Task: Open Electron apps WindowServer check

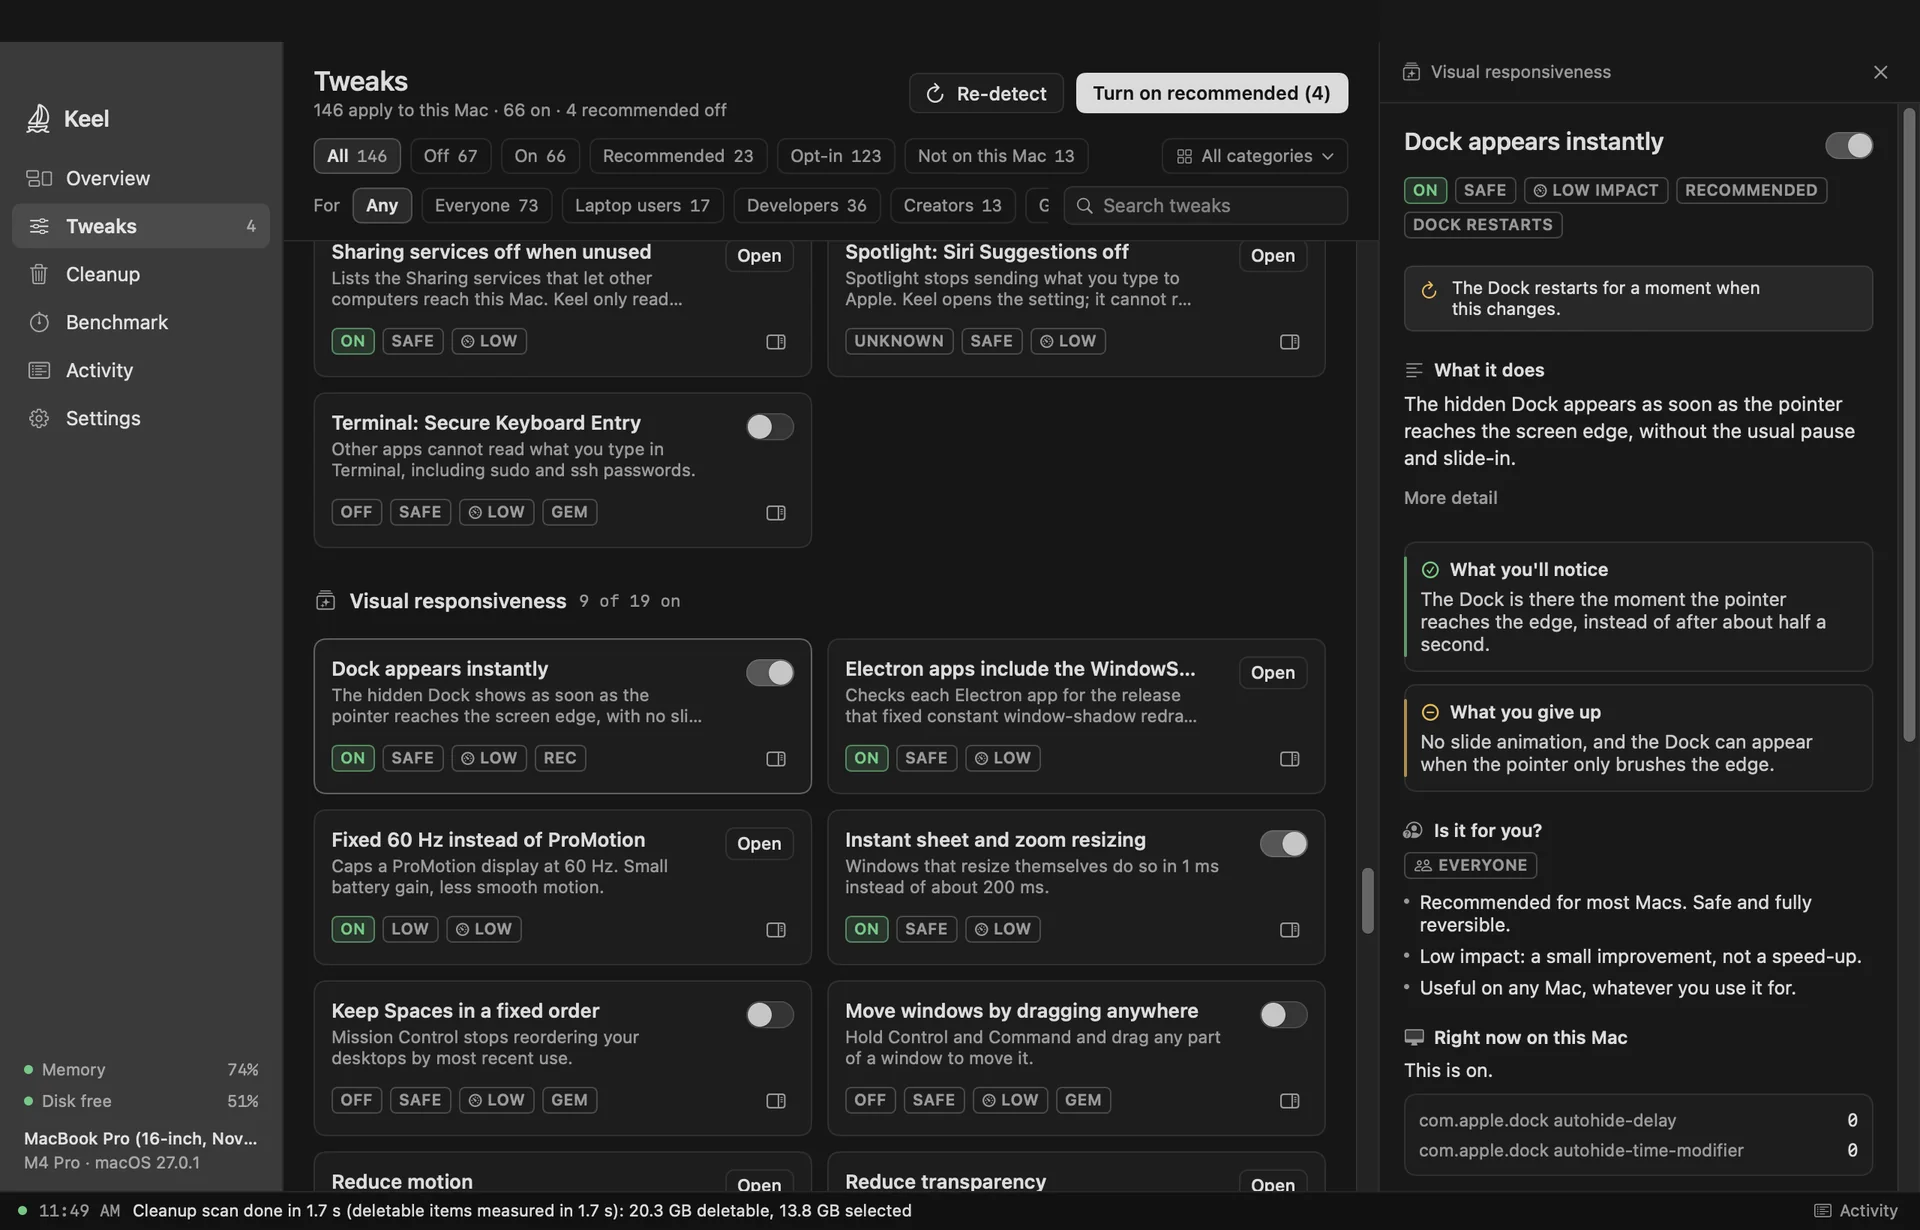Action: click(x=1272, y=673)
